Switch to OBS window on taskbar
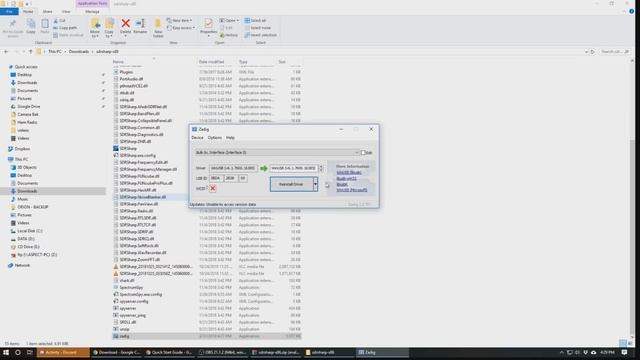The image size is (640, 360). [222, 352]
